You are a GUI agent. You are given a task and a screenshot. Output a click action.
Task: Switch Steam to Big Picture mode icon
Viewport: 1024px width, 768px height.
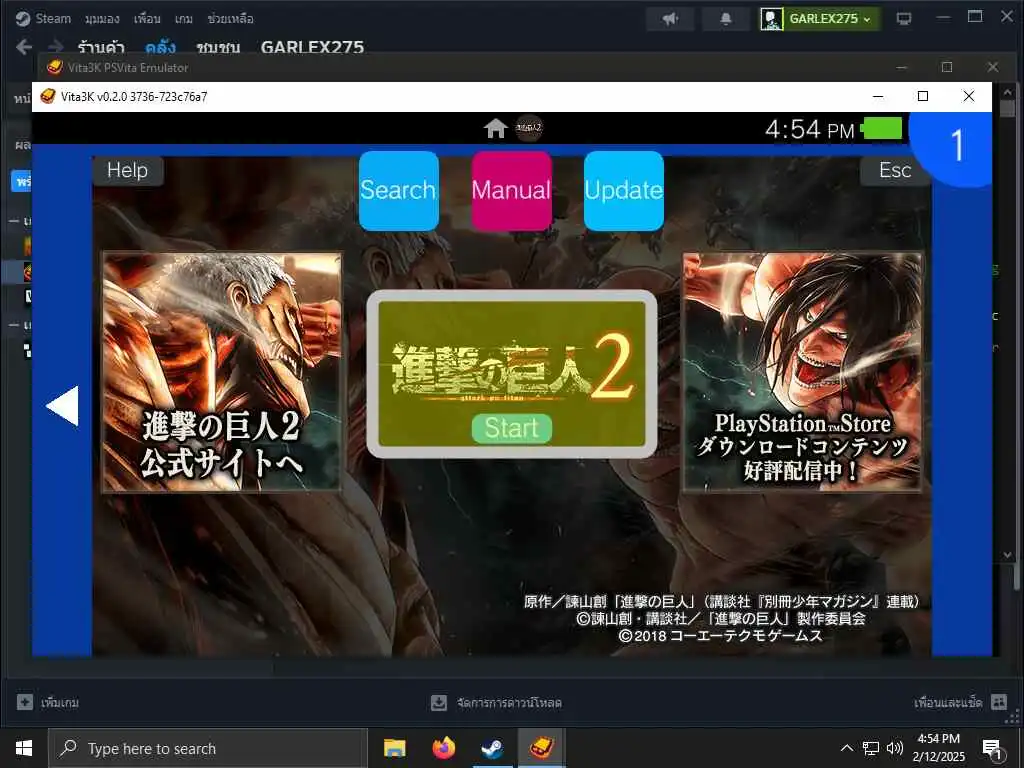[904, 18]
